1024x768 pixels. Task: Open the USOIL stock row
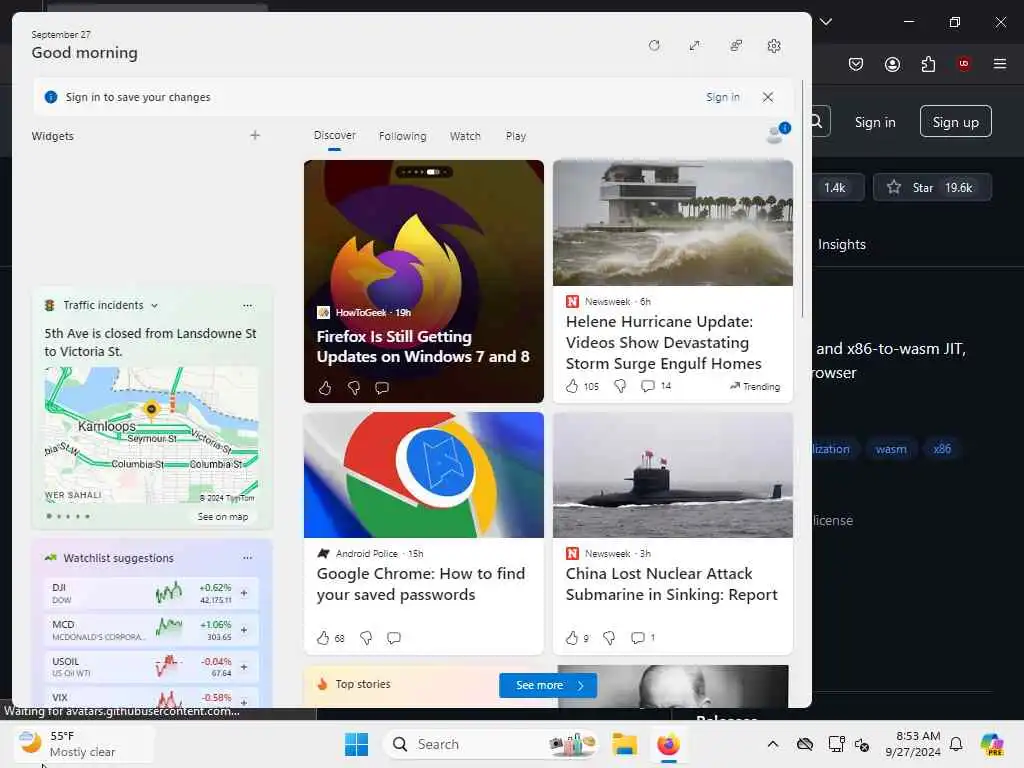click(151, 667)
